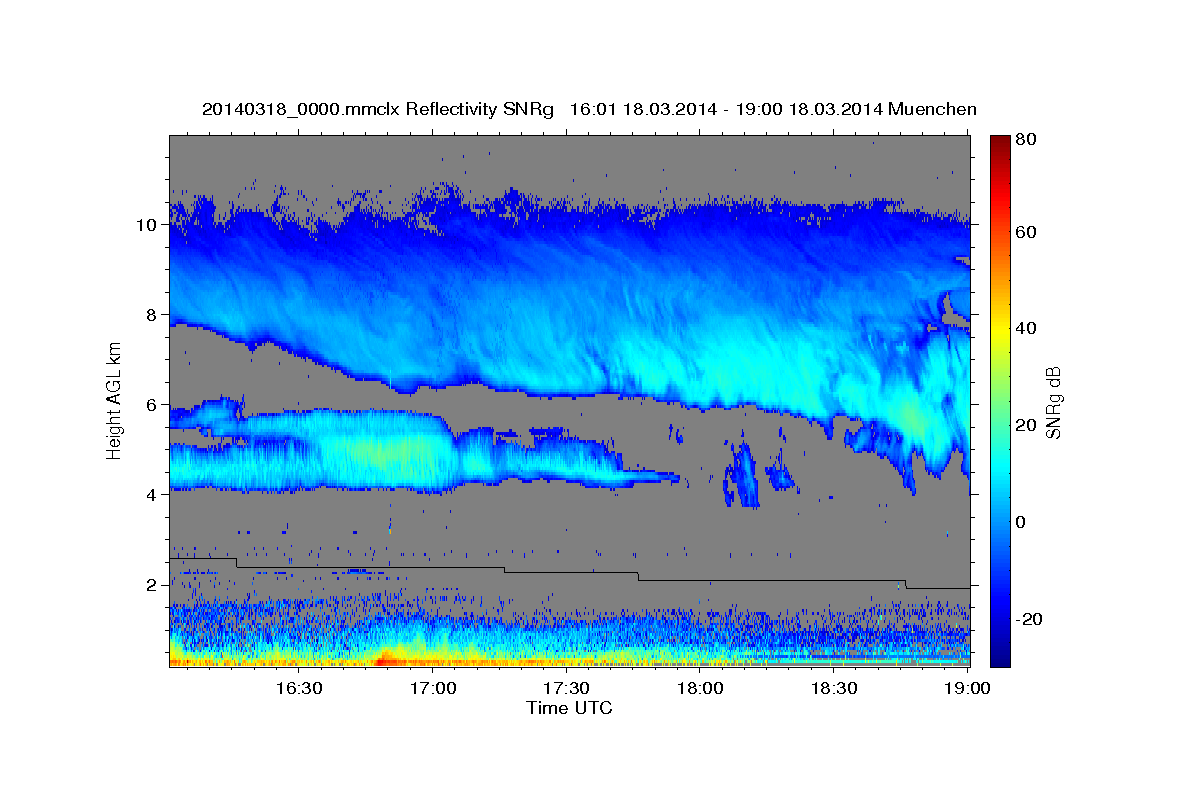Click the colorbar value 60
The width and height of the screenshot is (1200, 800).
pos(1025,232)
